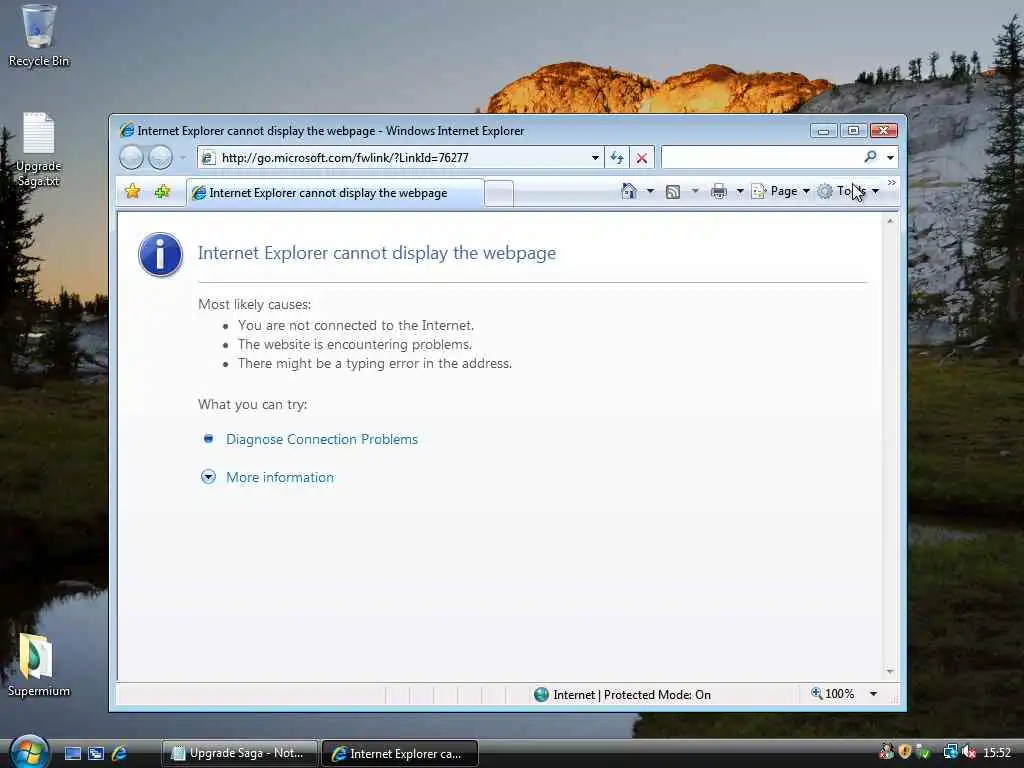This screenshot has width=1024, height=768.
Task: Expand the address bar history dropdown
Action: [x=595, y=157]
